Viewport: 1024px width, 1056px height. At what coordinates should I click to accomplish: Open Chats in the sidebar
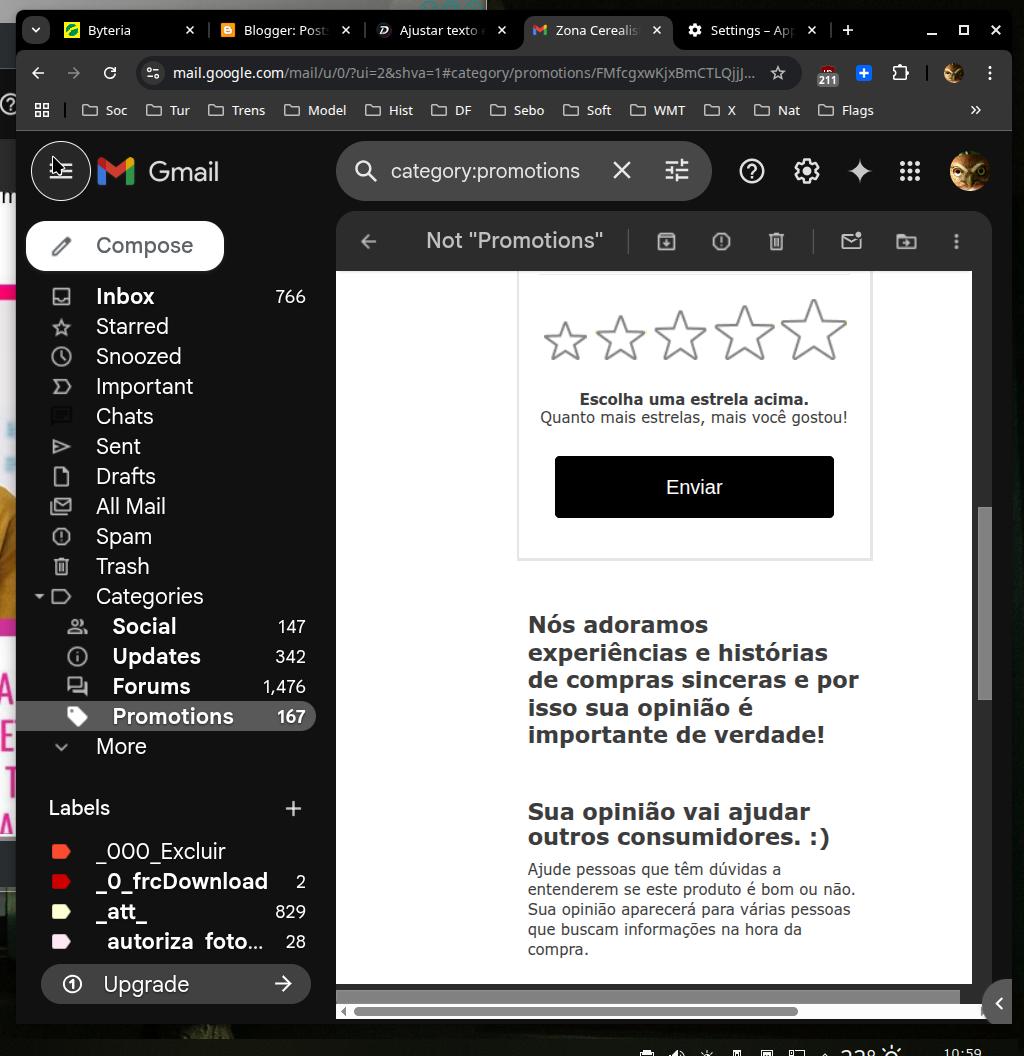click(x=166, y=416)
